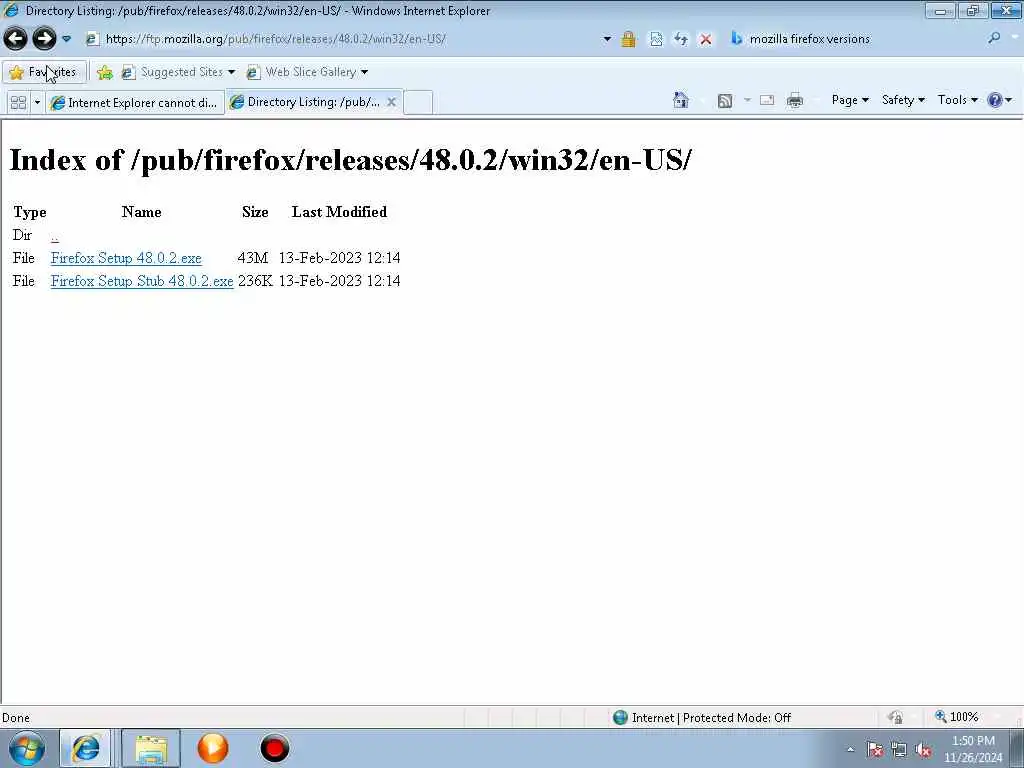Viewport: 1024px width, 768px height.
Task: Click the 'Last Modified' column header
Action: tap(339, 212)
